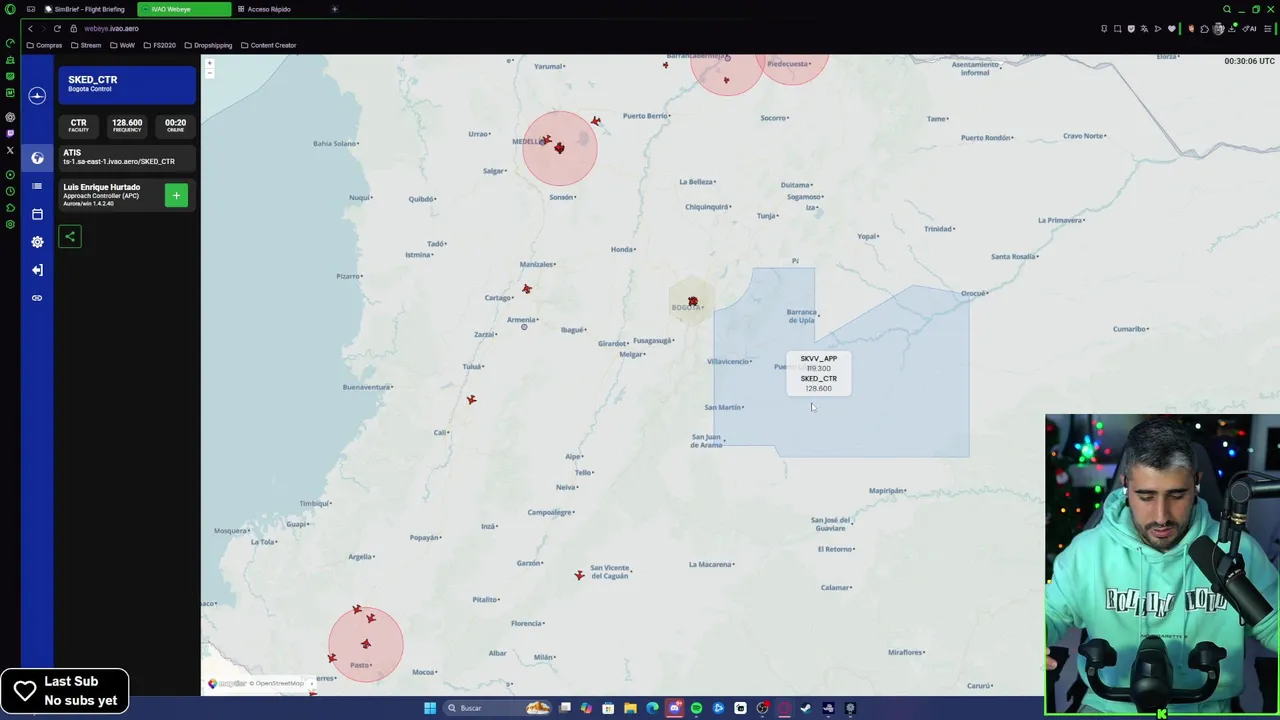Image resolution: width=1280 pixels, height=720 pixels.
Task: Switch to IVAO Webeye tab
Action: 185,9
